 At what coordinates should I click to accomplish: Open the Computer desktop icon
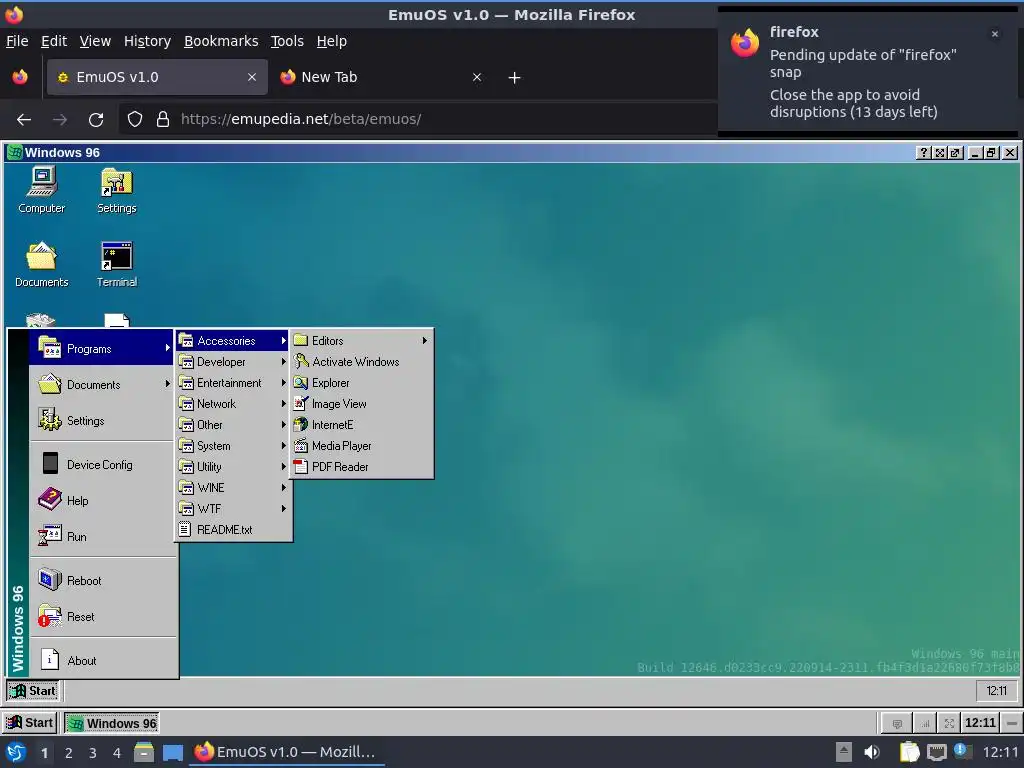(42, 189)
